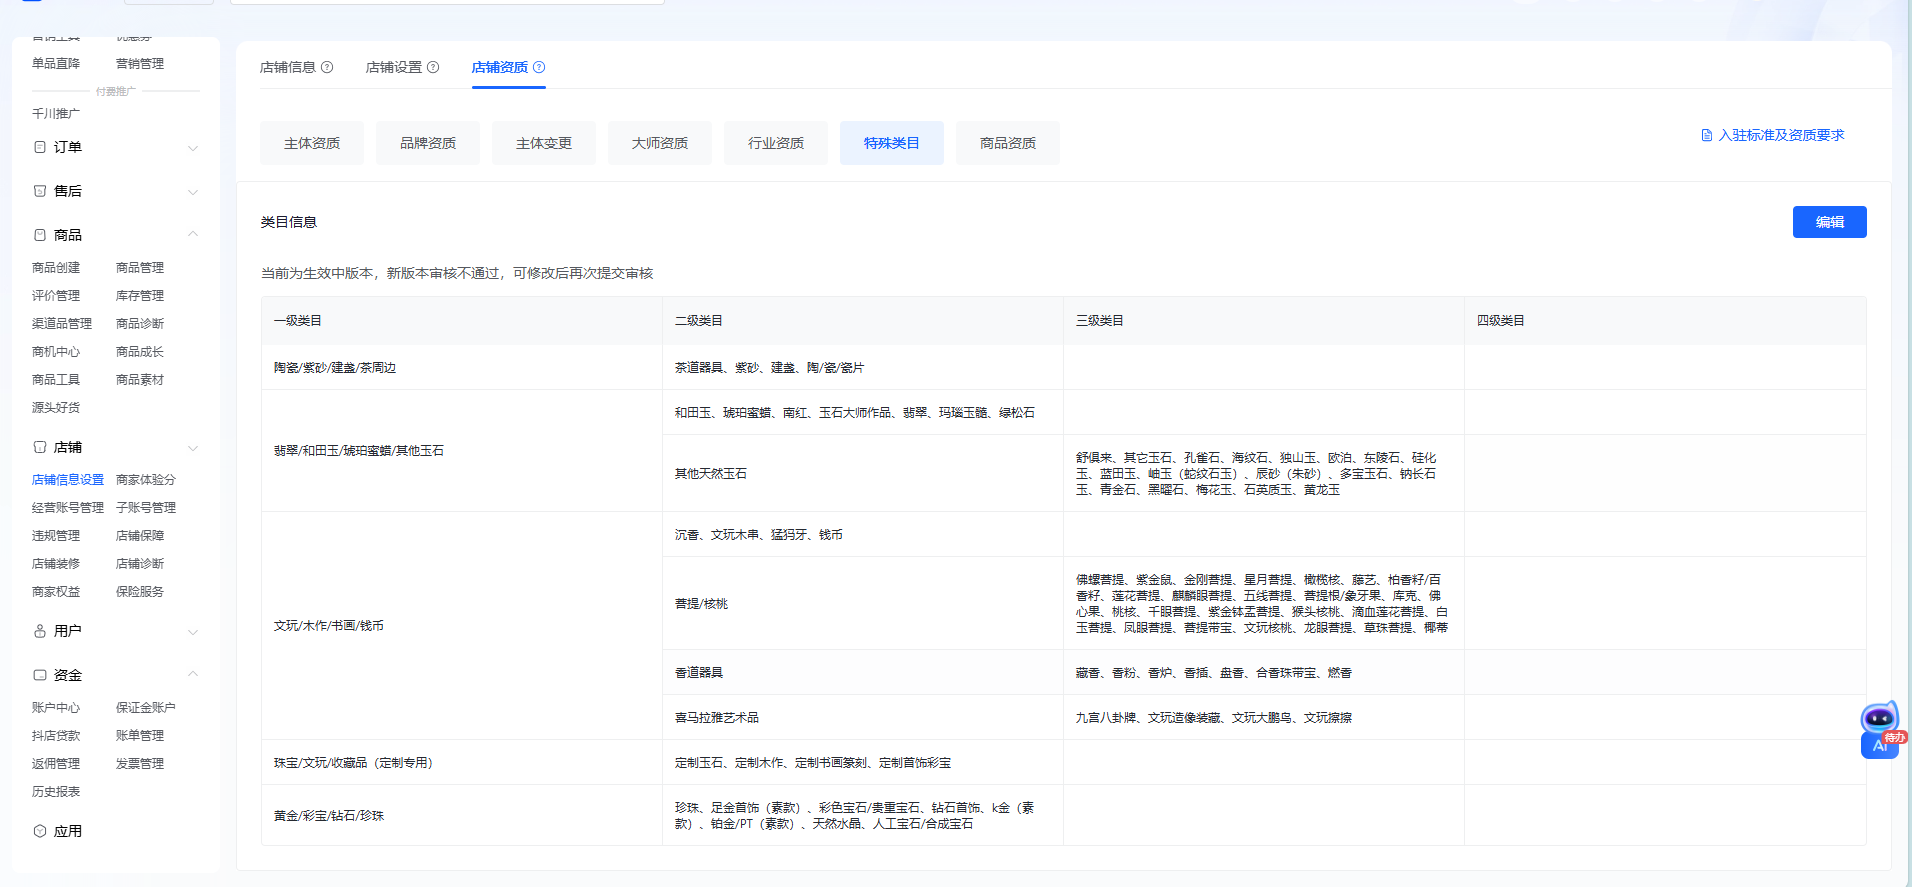The image size is (1912, 887).
Task: Open the 入驻标准及资质要求 link
Action: pyautogui.click(x=1781, y=135)
